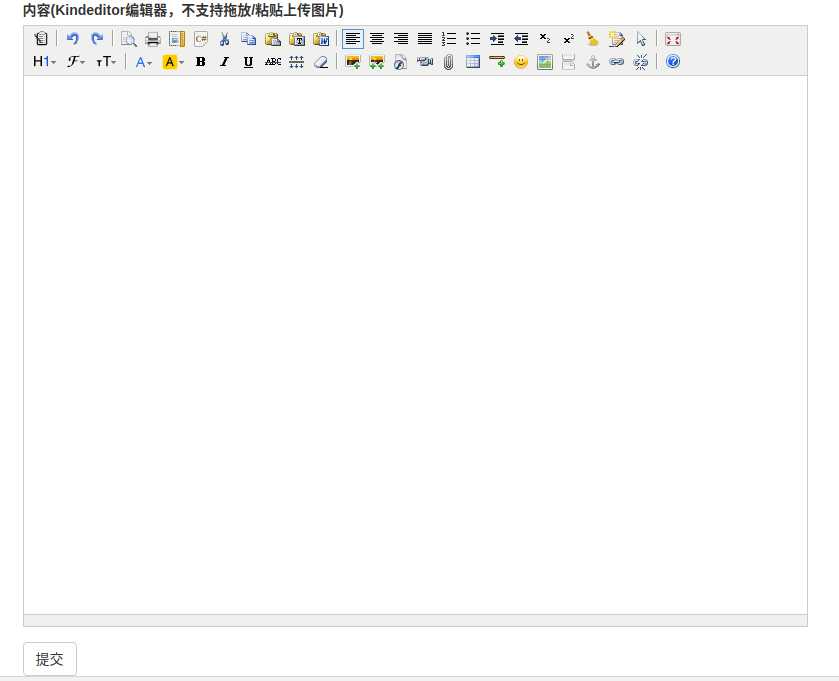Open the text color picker
This screenshot has height=681, width=839.
(143, 62)
